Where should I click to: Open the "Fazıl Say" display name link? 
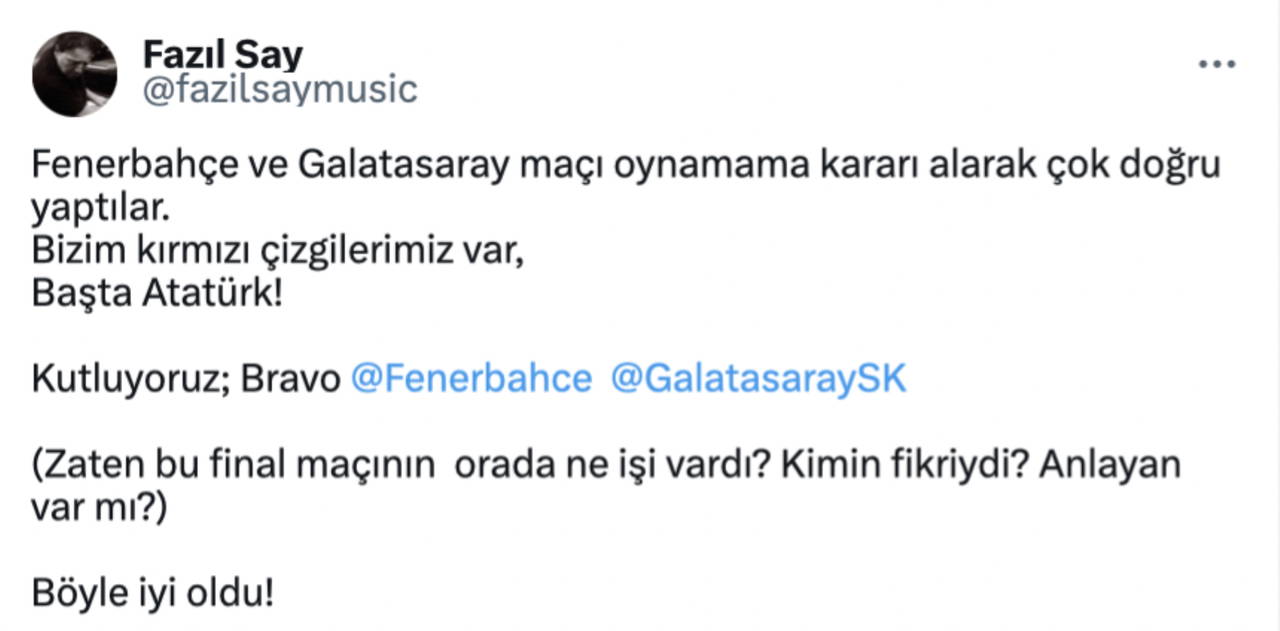[x=222, y=54]
